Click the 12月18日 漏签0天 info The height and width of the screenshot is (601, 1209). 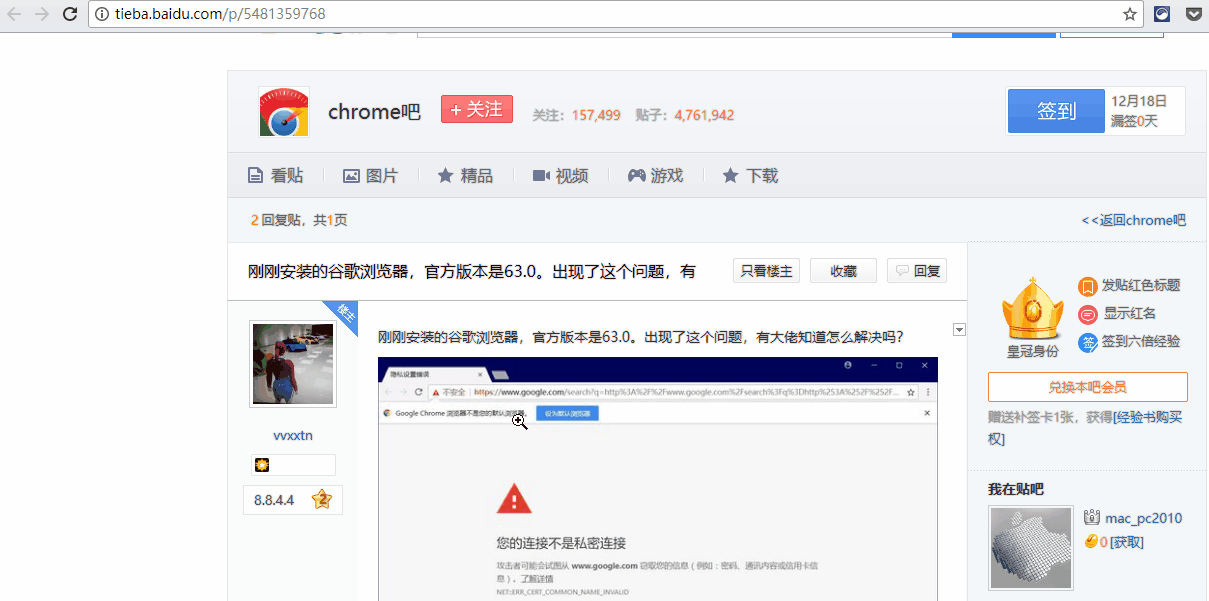(1139, 111)
